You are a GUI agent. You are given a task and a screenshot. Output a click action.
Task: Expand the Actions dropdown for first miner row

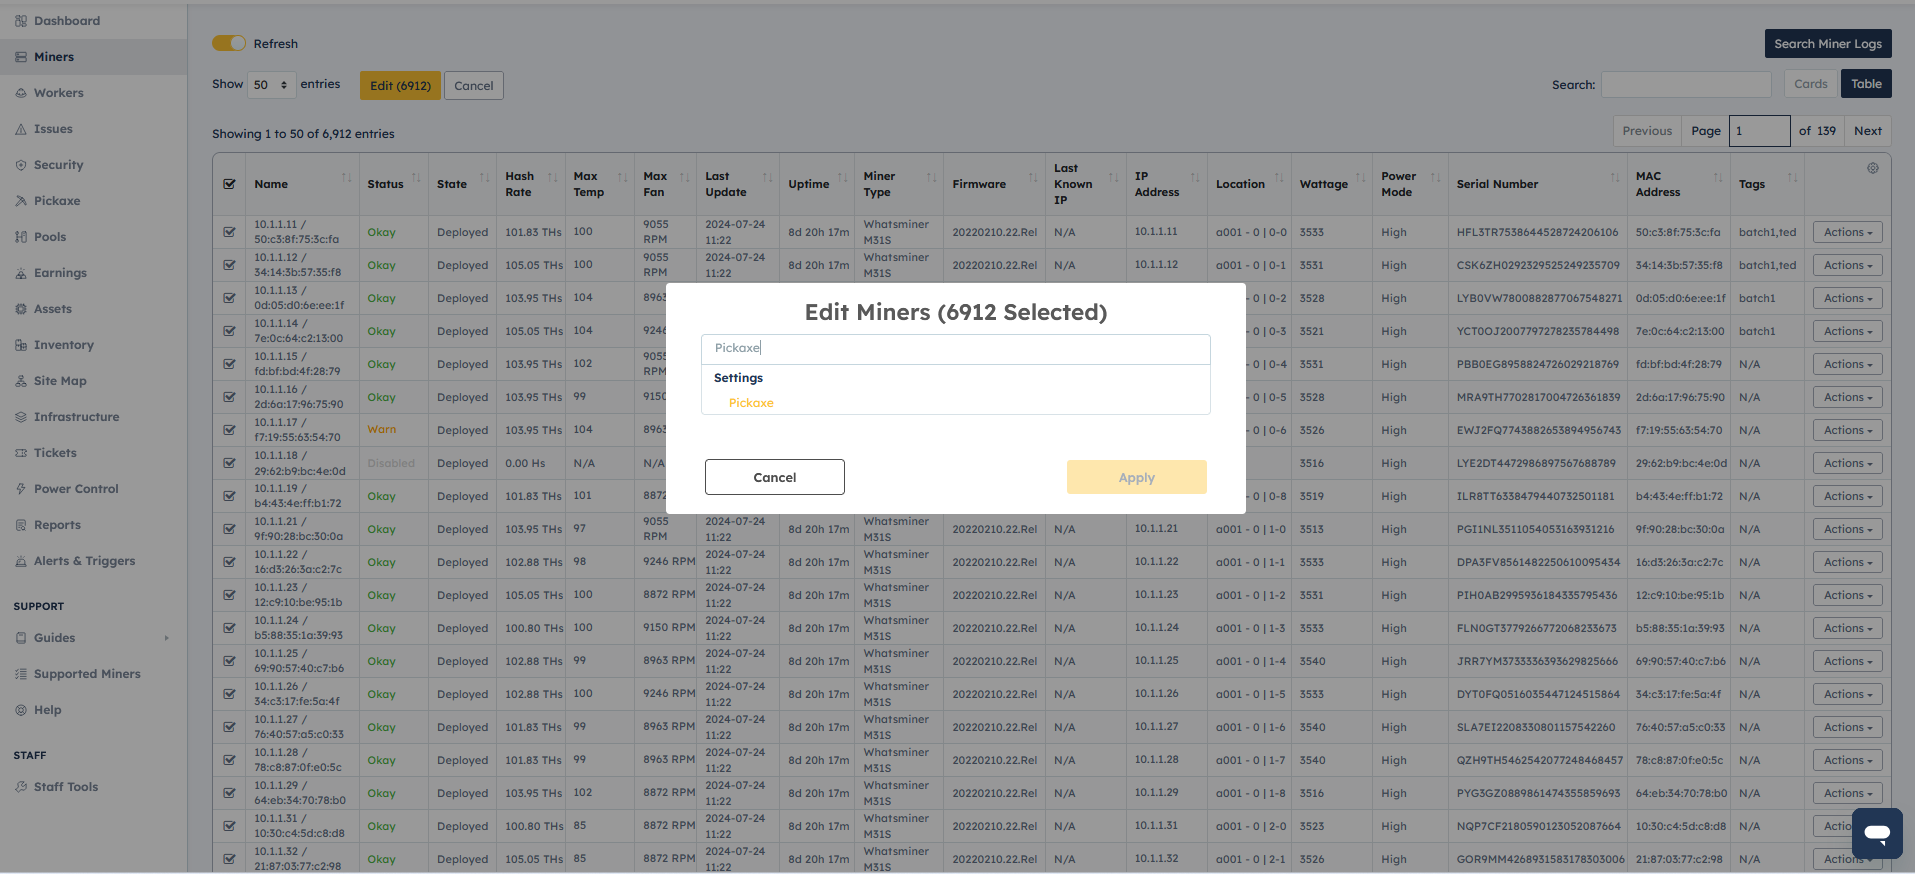point(1847,232)
